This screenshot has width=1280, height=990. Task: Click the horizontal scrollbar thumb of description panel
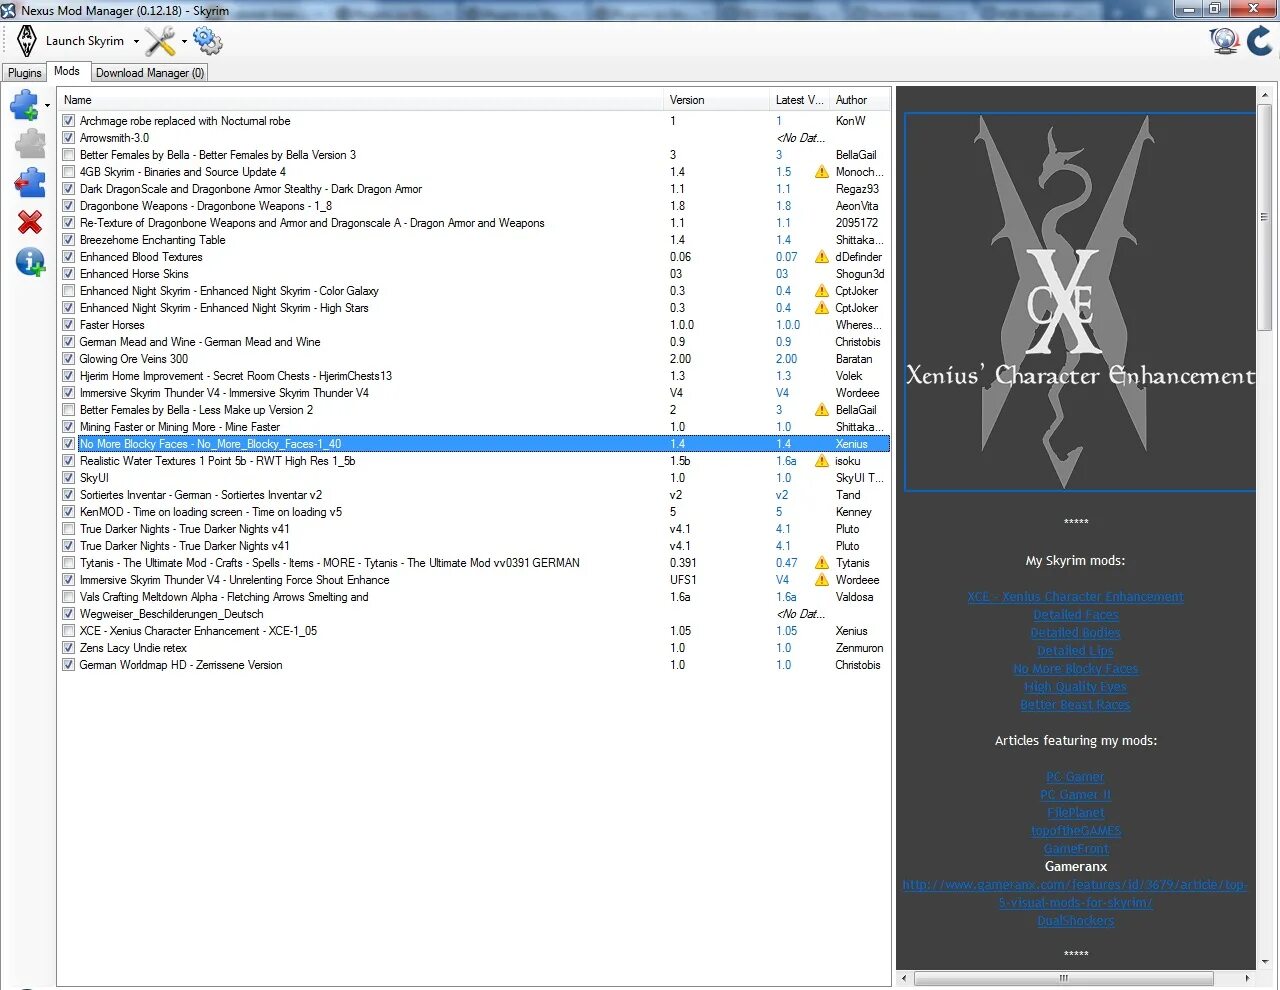tap(1063, 979)
